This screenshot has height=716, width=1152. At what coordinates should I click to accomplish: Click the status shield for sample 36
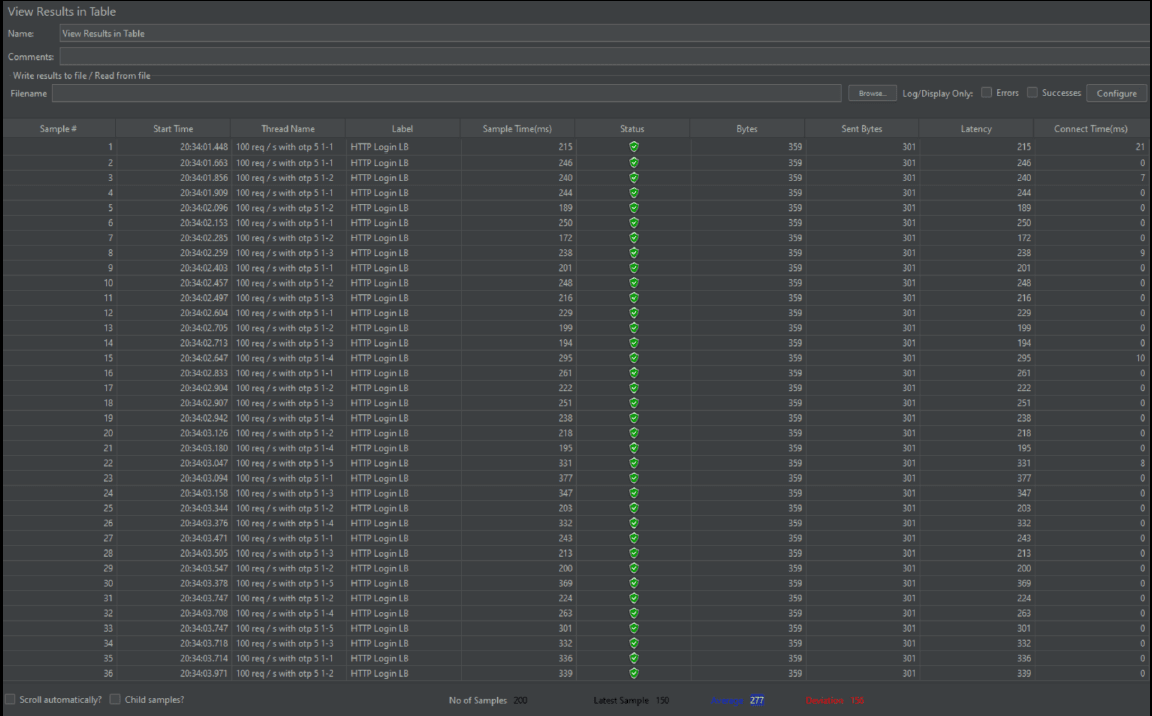tap(633, 674)
